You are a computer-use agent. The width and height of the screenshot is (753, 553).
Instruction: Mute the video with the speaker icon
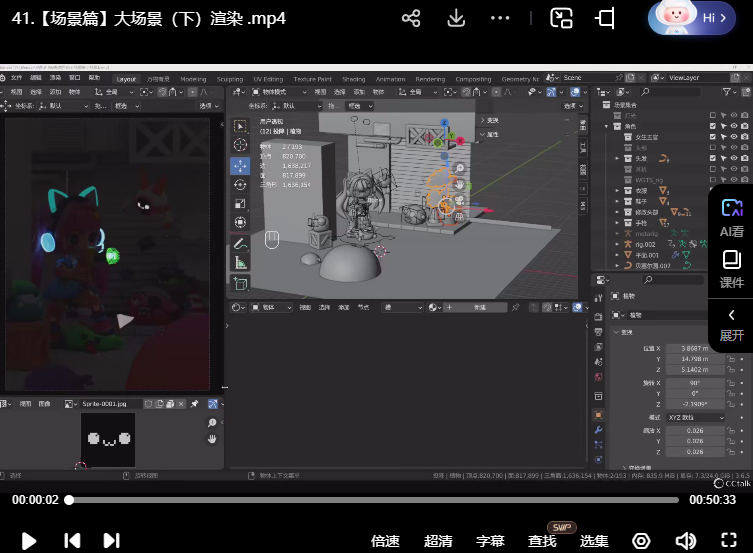685,540
